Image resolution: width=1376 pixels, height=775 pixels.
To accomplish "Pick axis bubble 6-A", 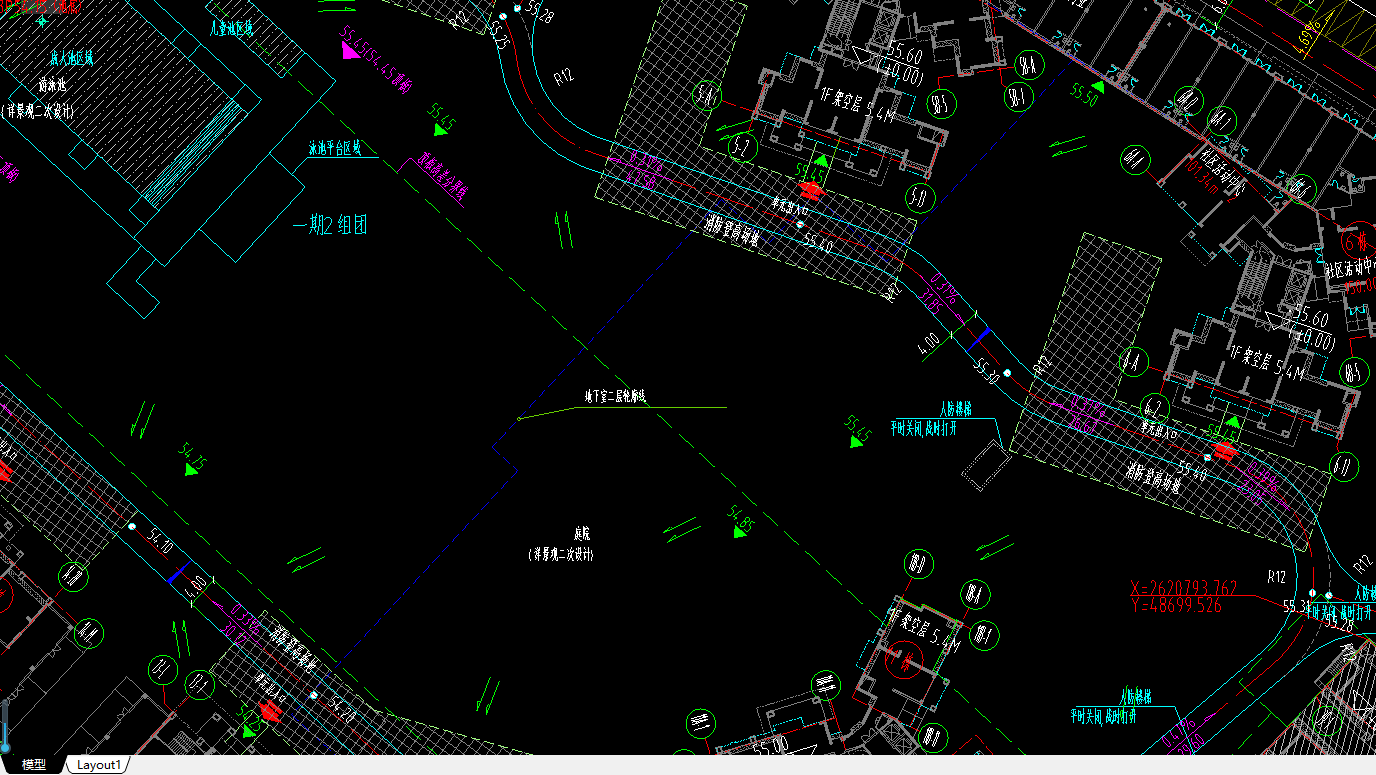I will pyautogui.click(x=1132, y=361).
